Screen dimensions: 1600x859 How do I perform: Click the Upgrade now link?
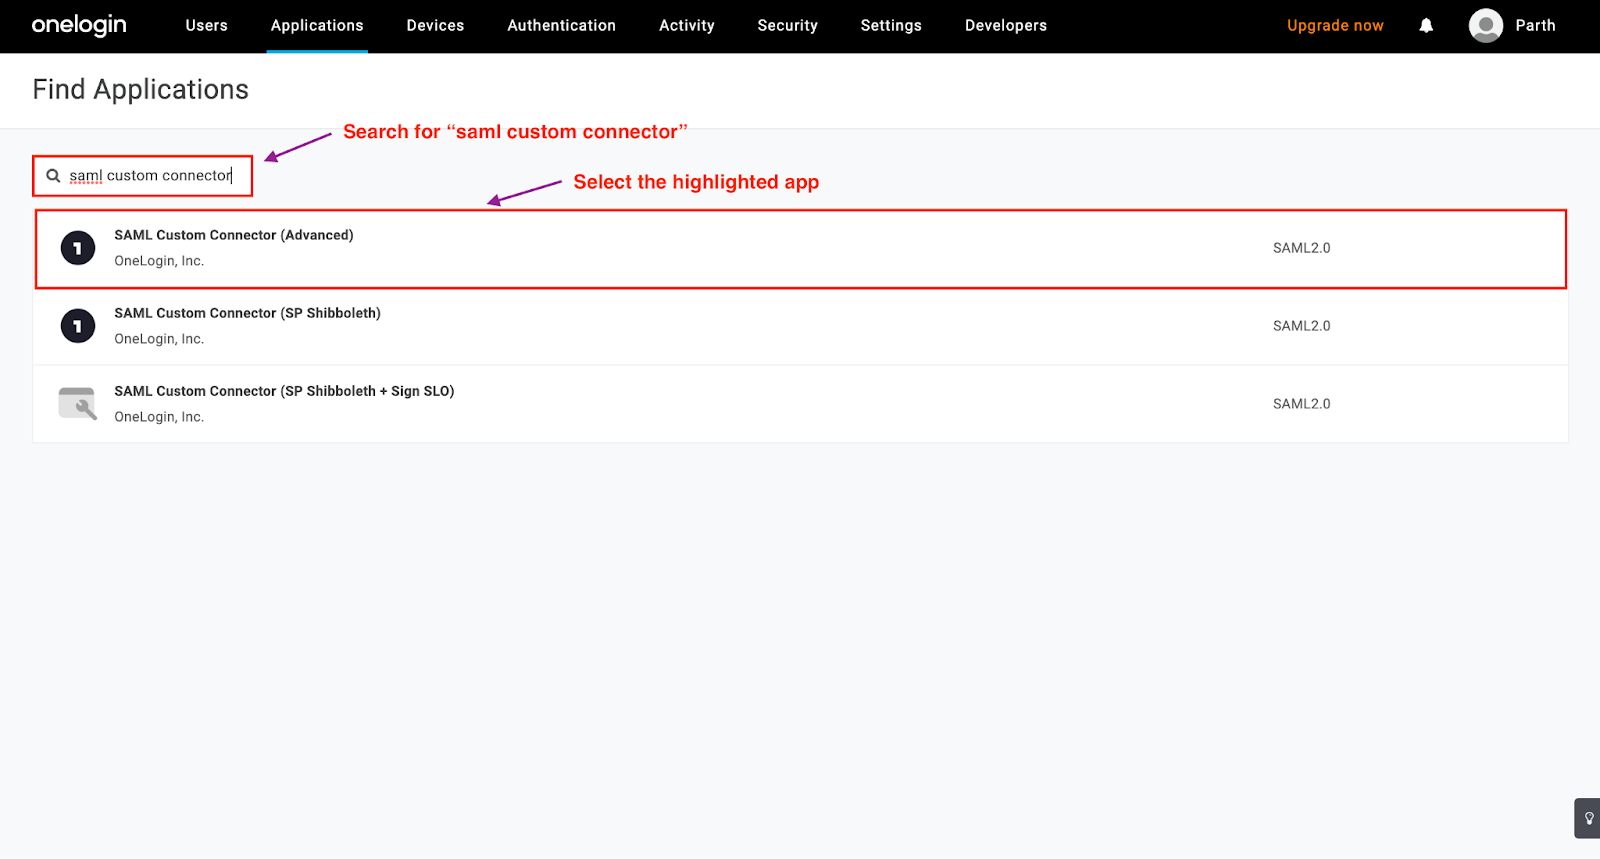click(1335, 26)
